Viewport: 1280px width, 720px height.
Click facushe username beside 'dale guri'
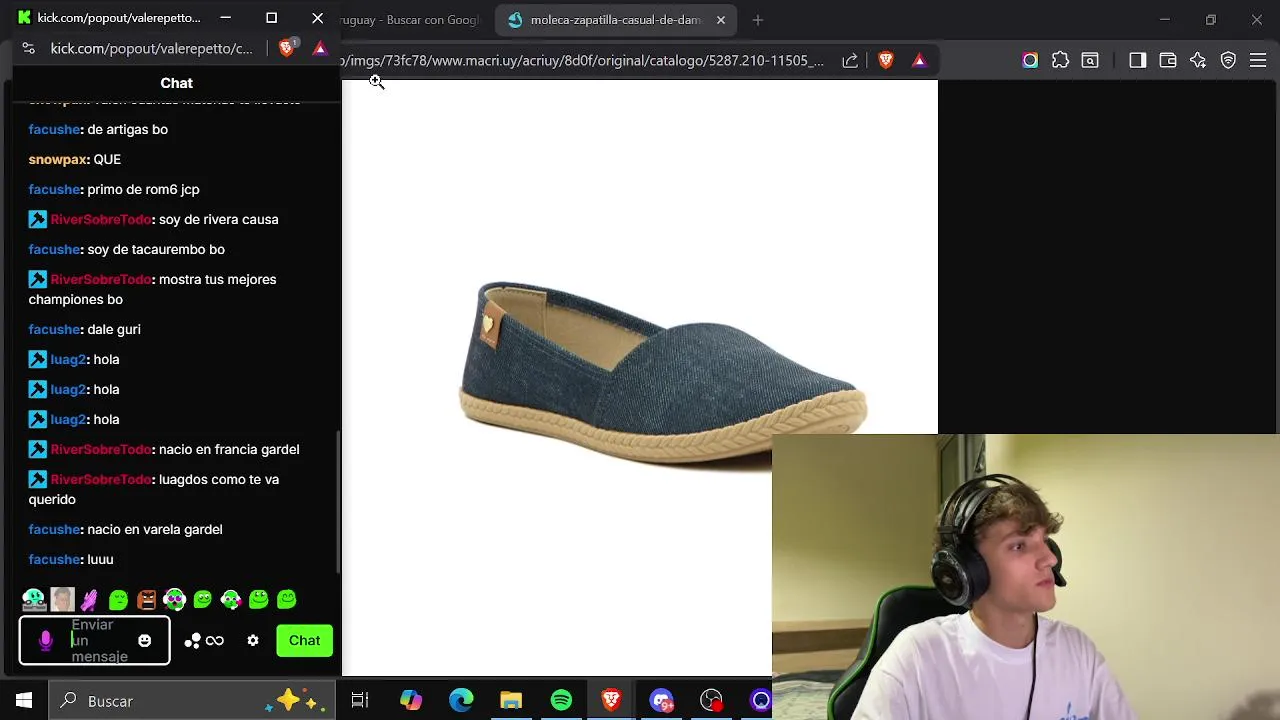pyautogui.click(x=54, y=329)
